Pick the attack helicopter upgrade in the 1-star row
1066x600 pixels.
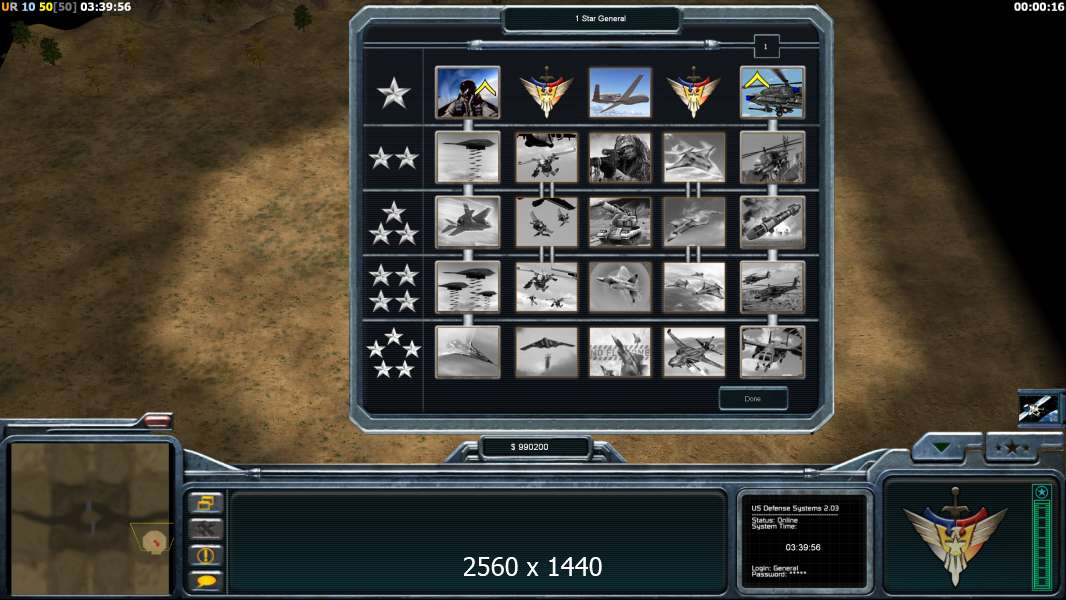coord(772,92)
